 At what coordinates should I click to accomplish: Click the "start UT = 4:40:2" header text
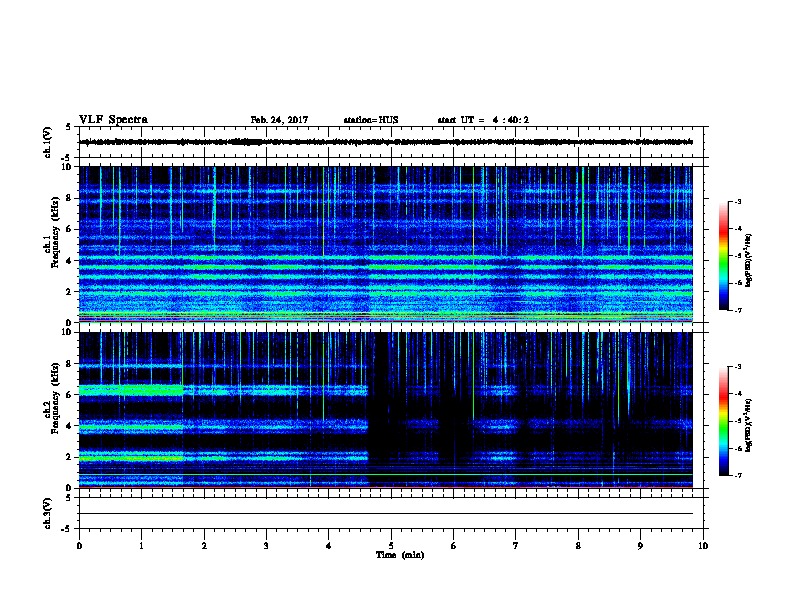[483, 120]
